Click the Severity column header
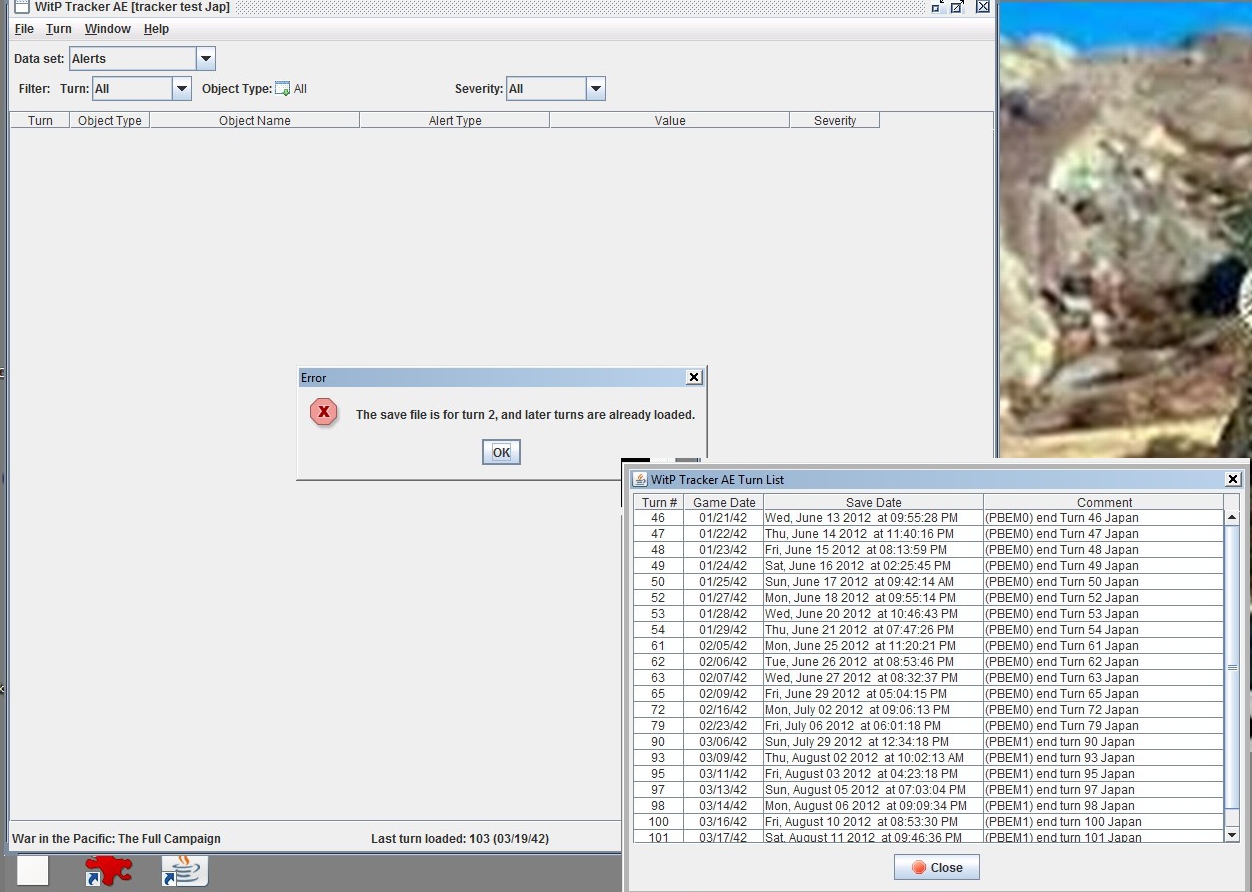The image size is (1252, 892). 834,120
